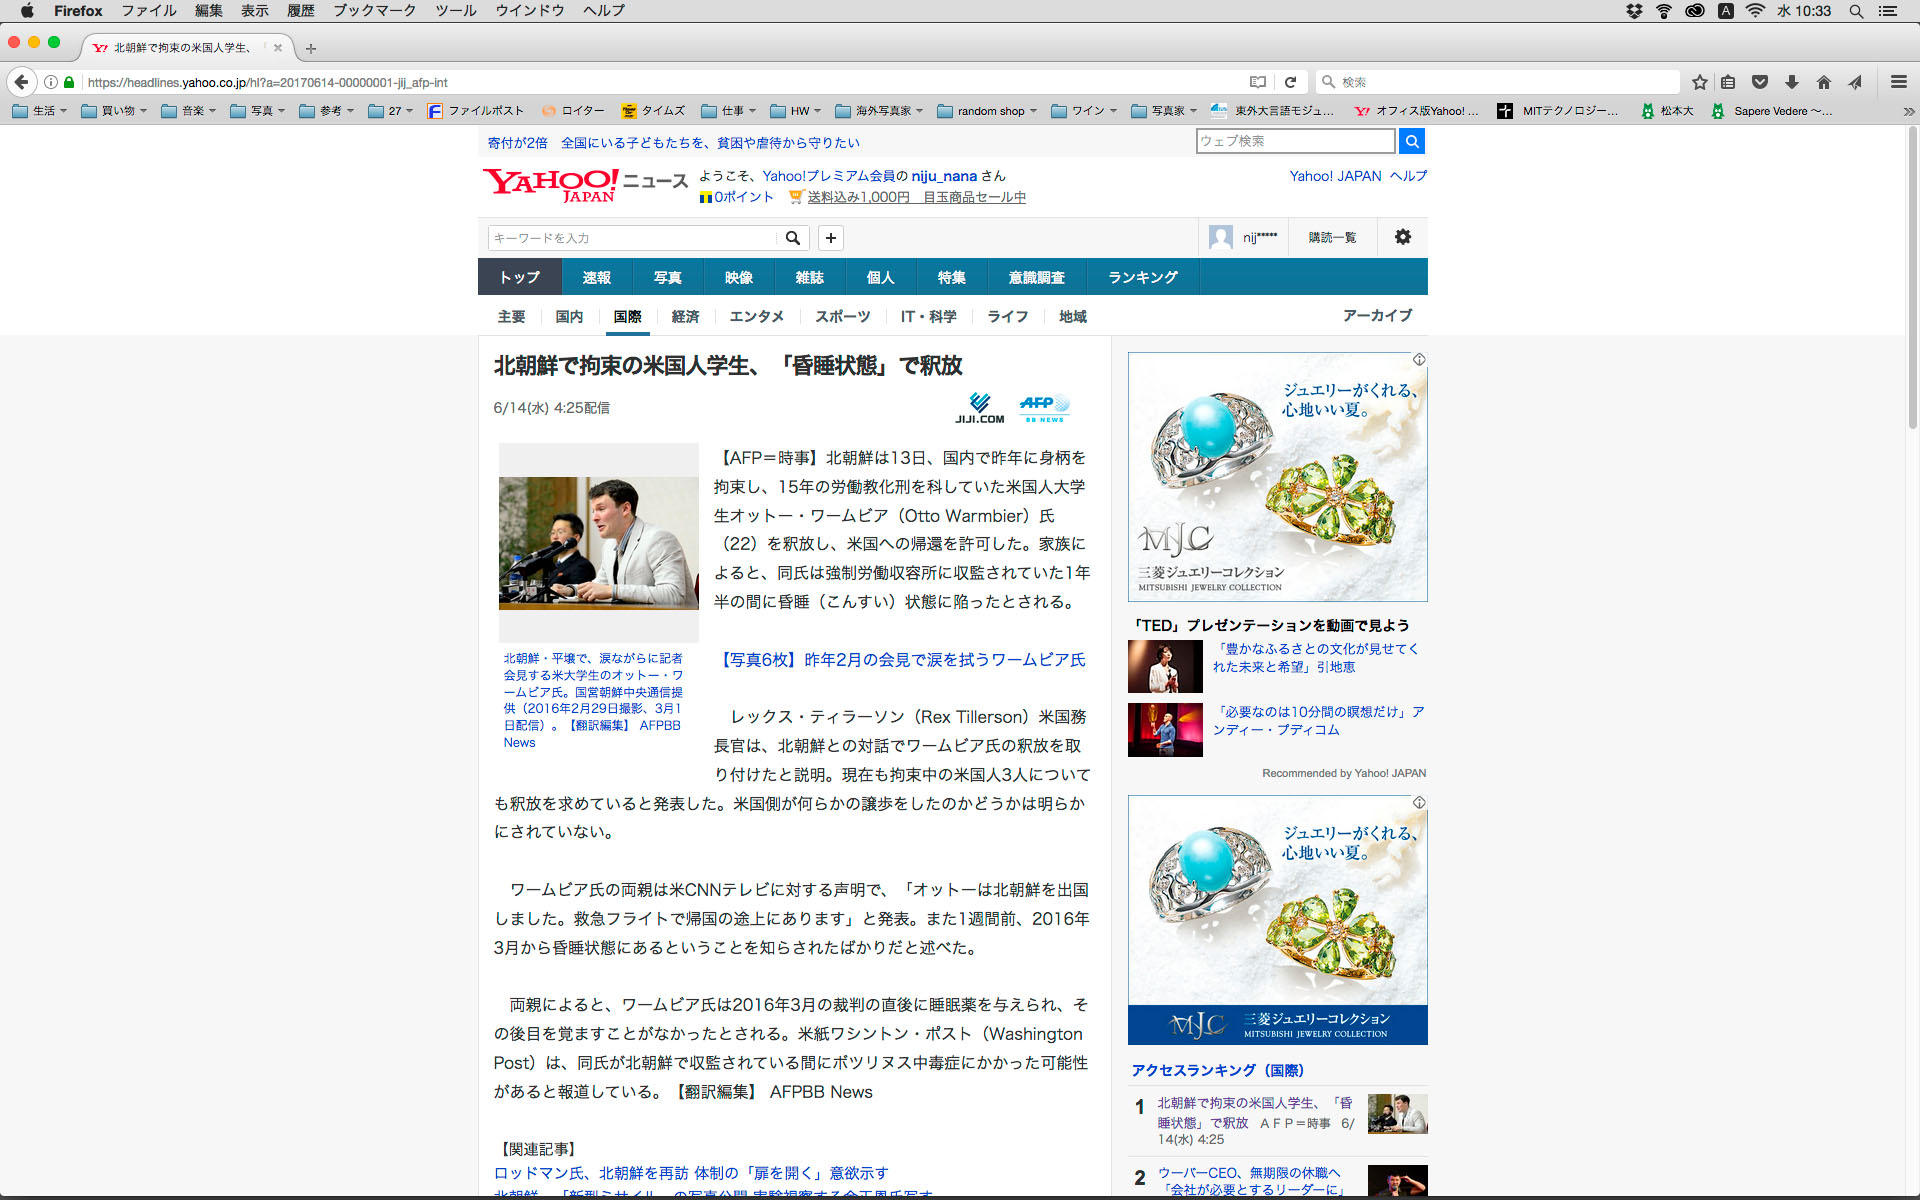
Task: Show more bookmarks overflow chevron
Action: 1908,111
